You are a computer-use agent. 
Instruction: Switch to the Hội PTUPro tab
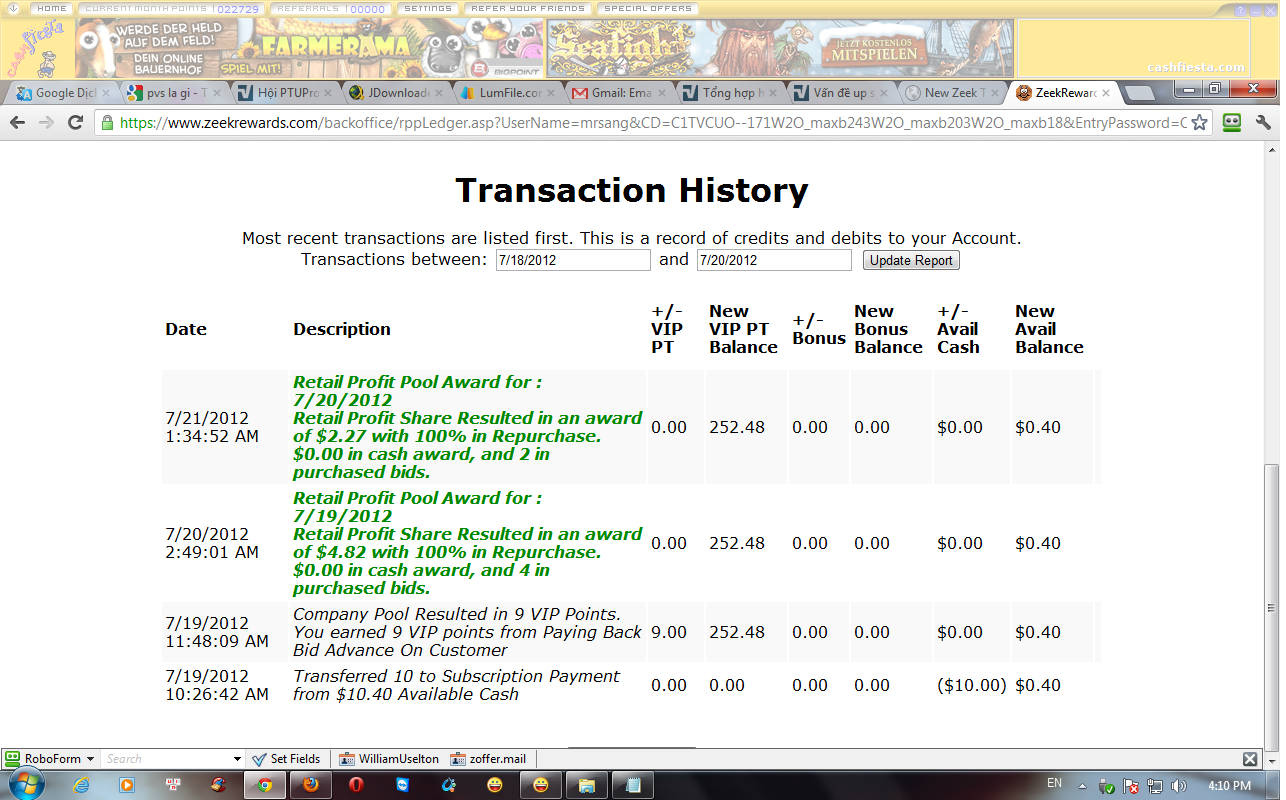[286, 93]
